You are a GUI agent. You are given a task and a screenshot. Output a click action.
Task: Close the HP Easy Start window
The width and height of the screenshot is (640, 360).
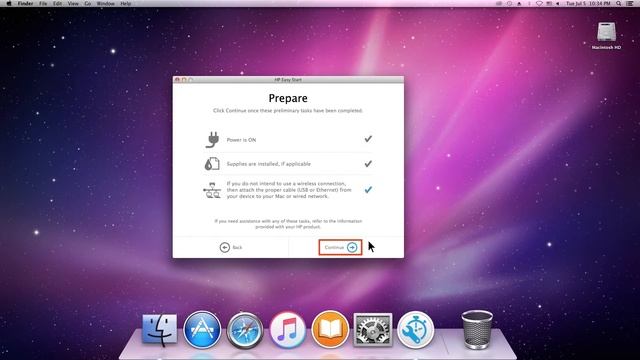click(x=177, y=80)
